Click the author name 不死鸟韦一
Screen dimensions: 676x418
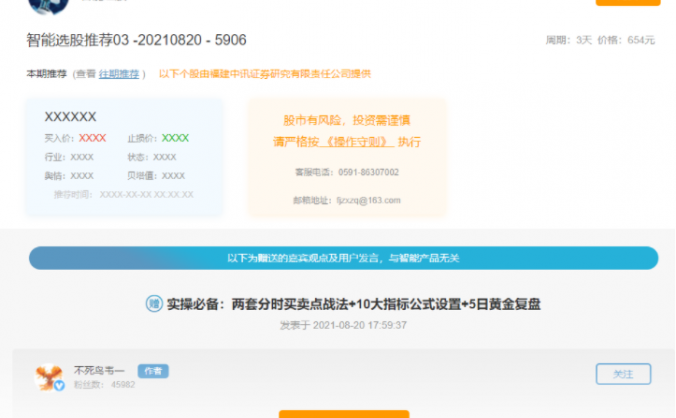click(x=100, y=370)
